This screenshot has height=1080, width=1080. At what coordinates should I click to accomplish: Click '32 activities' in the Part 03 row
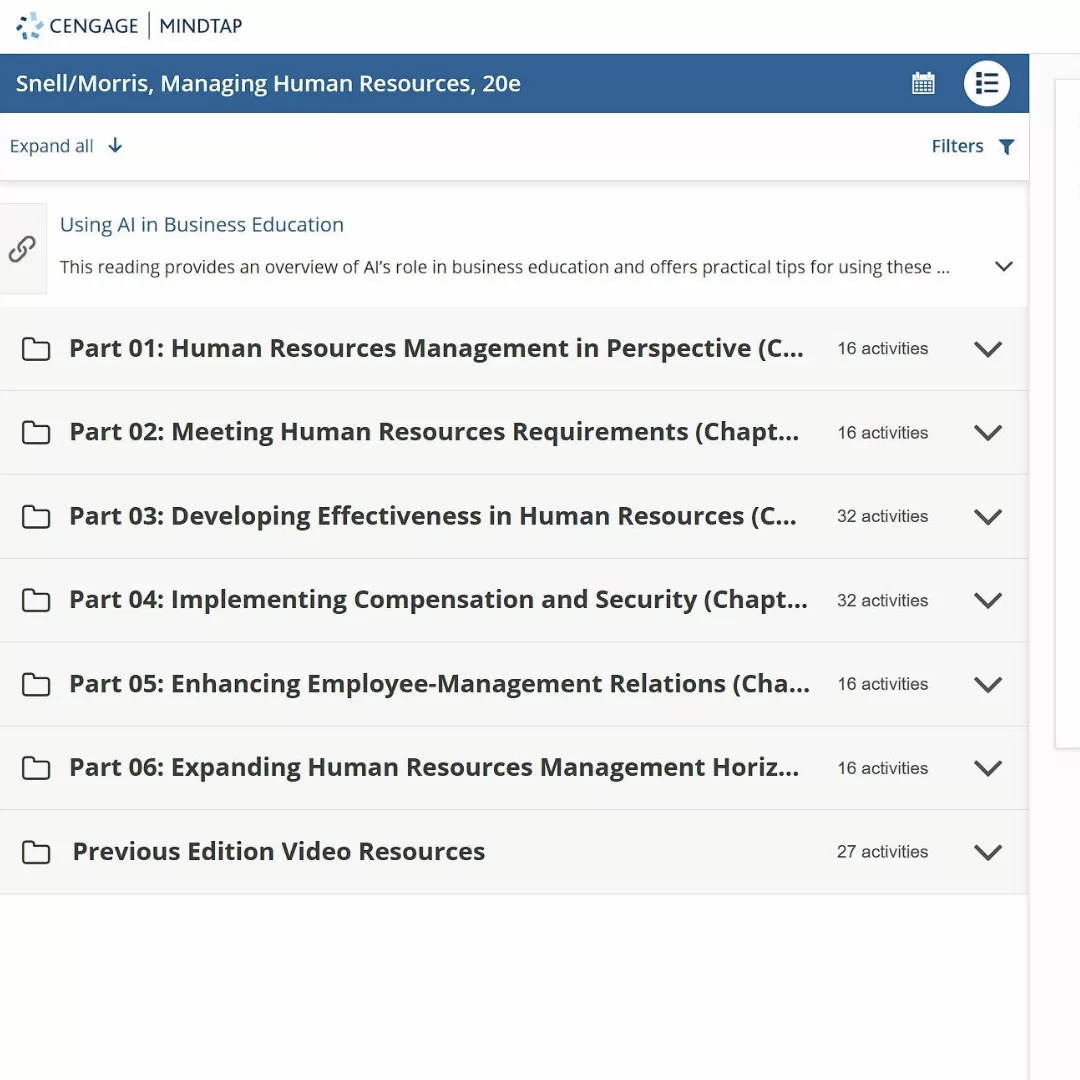[x=882, y=516]
